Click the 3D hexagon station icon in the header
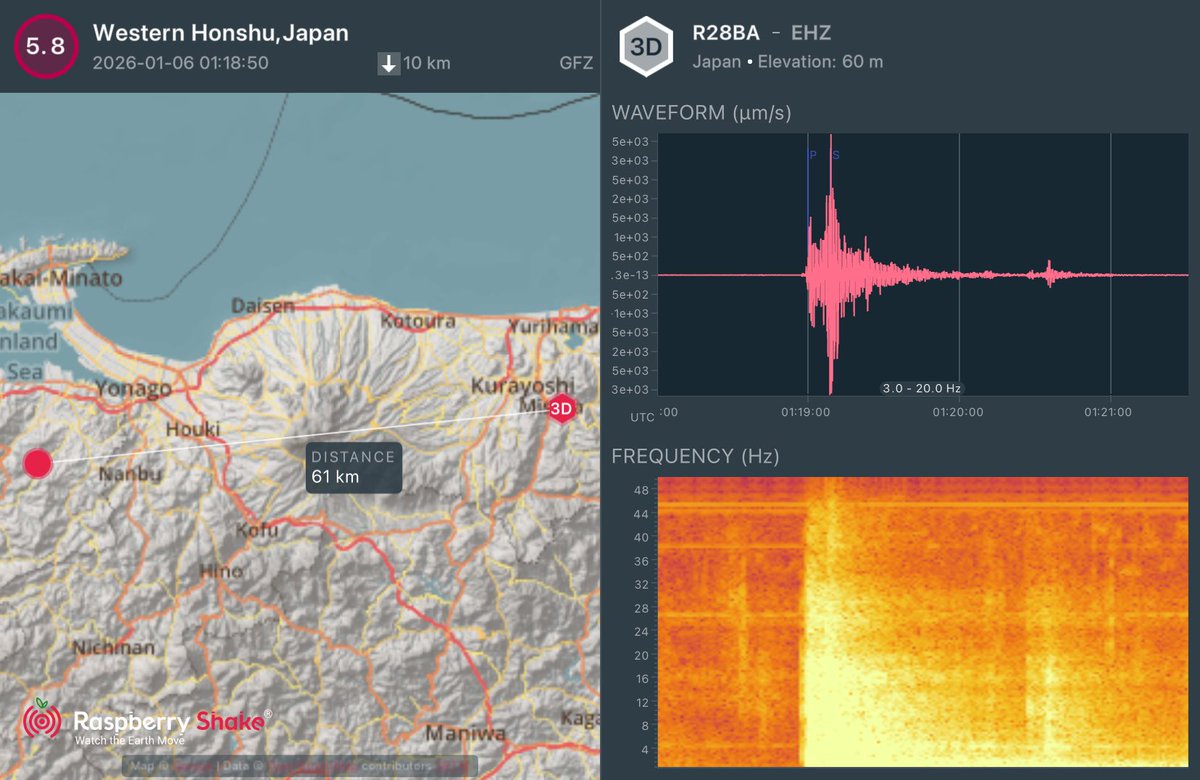 [x=646, y=45]
